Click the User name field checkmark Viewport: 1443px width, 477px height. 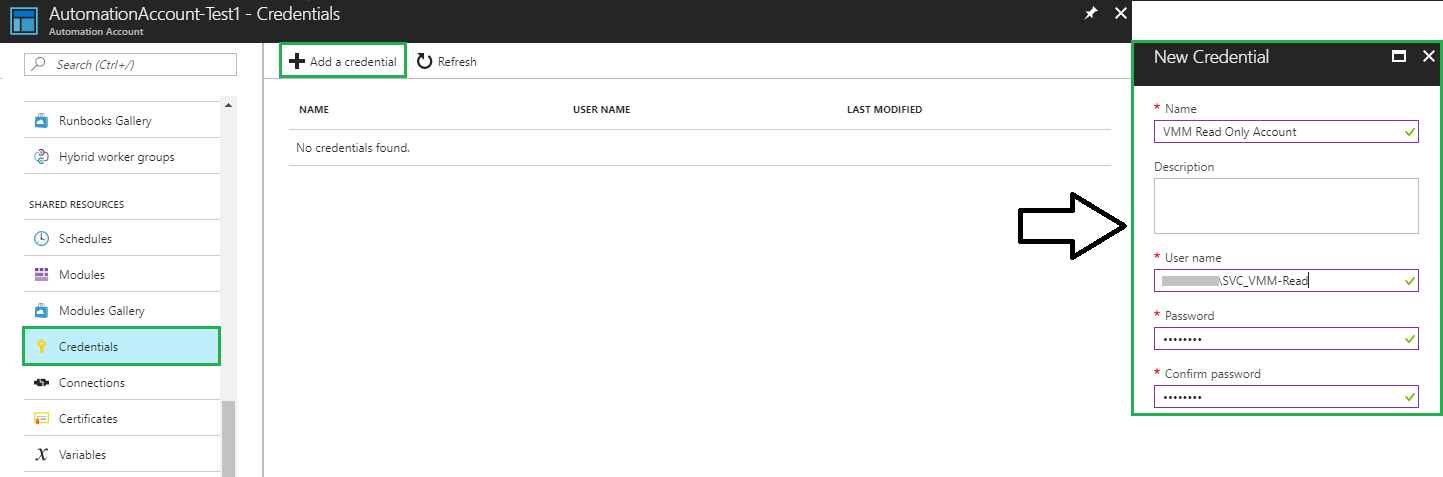[1409, 280]
